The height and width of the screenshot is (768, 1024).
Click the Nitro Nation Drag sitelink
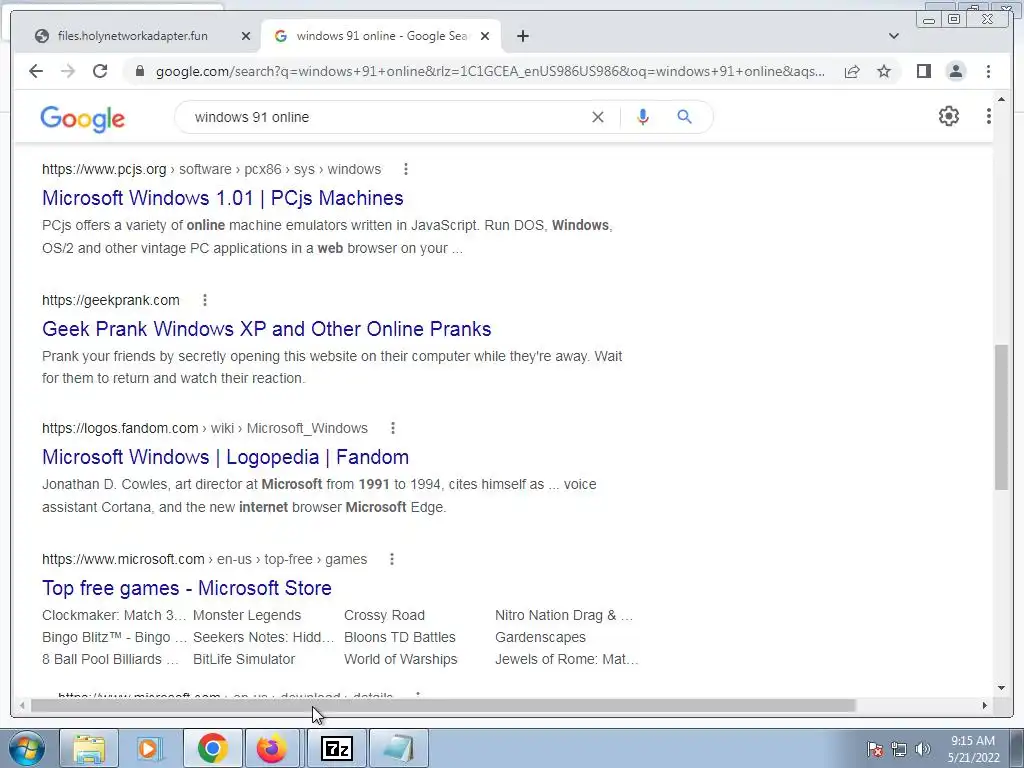pos(564,615)
